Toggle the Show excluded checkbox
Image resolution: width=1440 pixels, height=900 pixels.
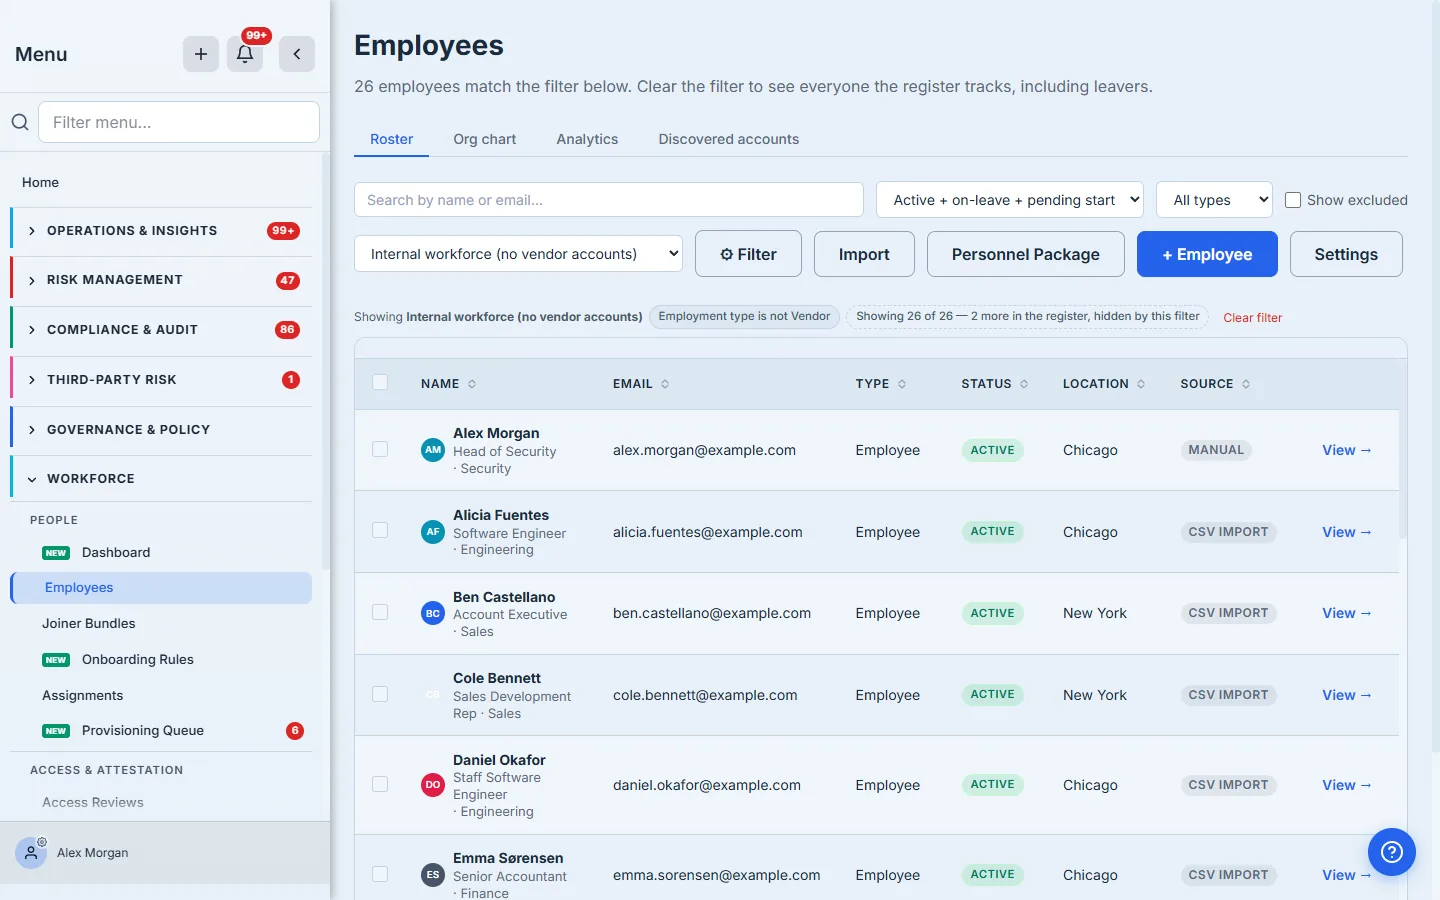[1293, 200]
